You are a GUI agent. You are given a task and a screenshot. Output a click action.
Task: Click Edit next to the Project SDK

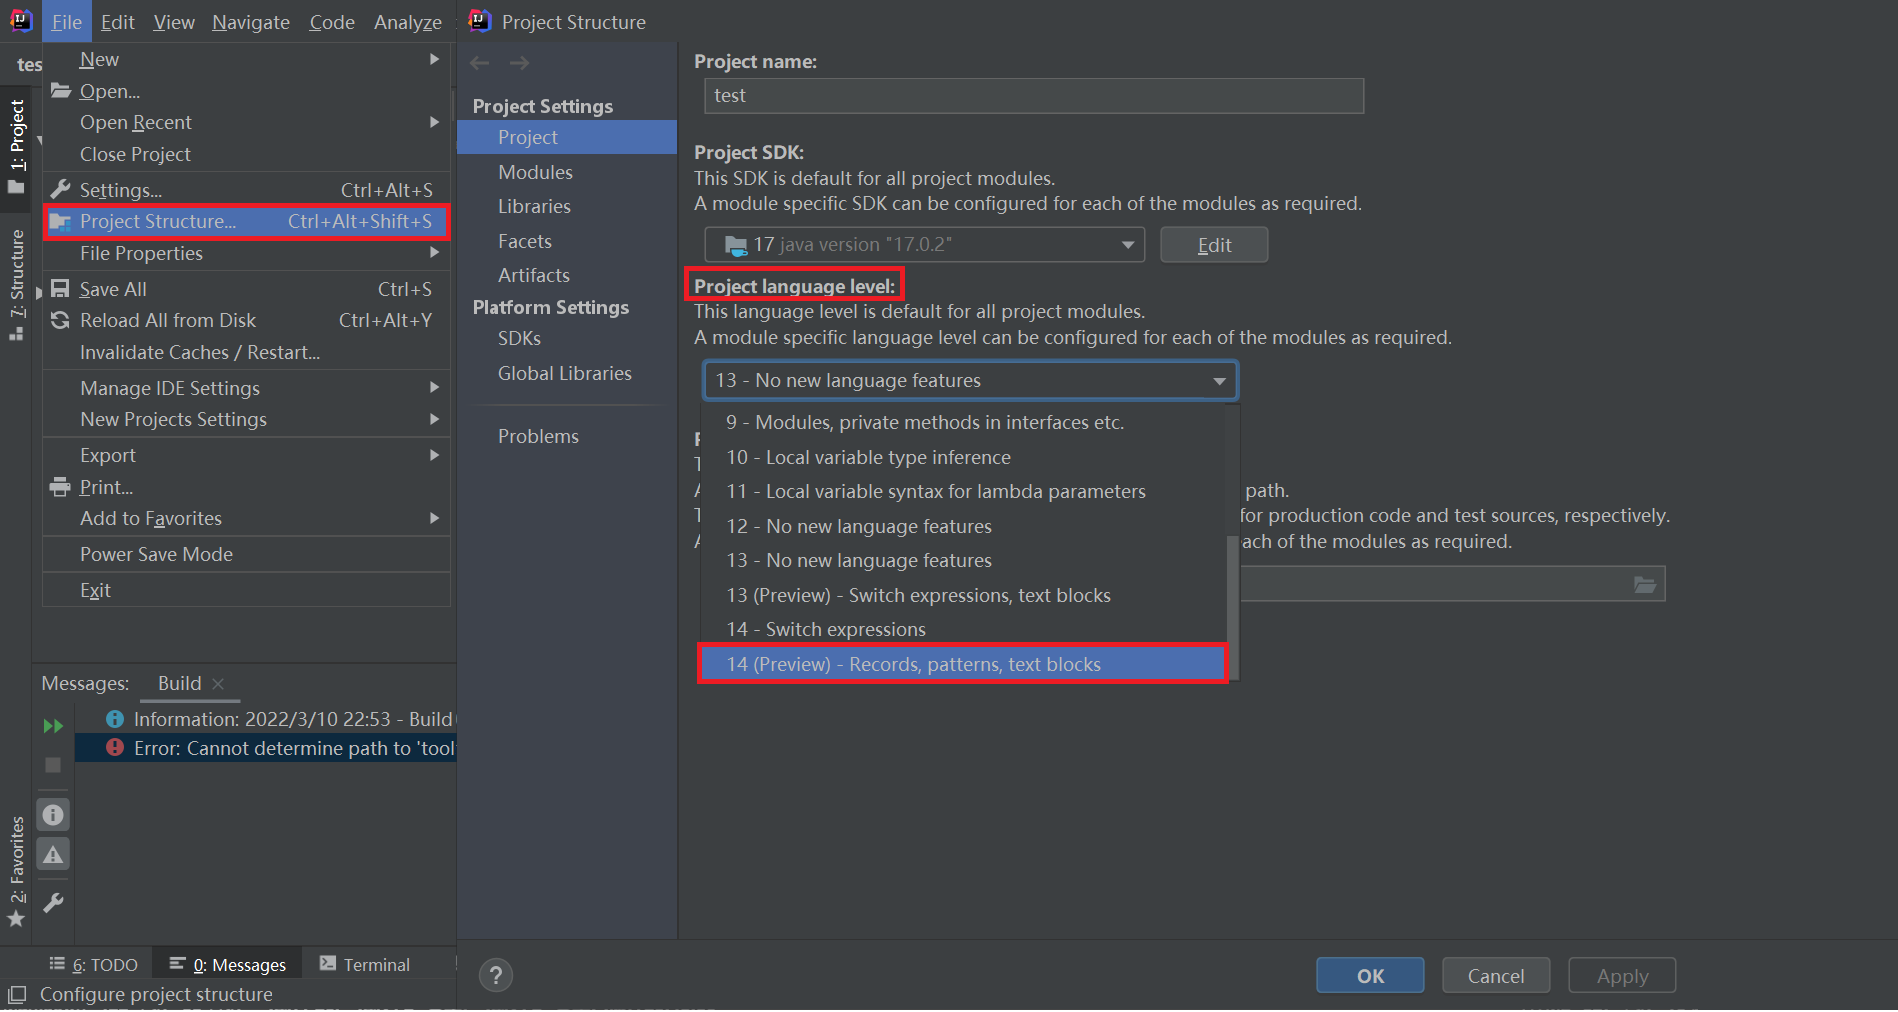point(1213,244)
